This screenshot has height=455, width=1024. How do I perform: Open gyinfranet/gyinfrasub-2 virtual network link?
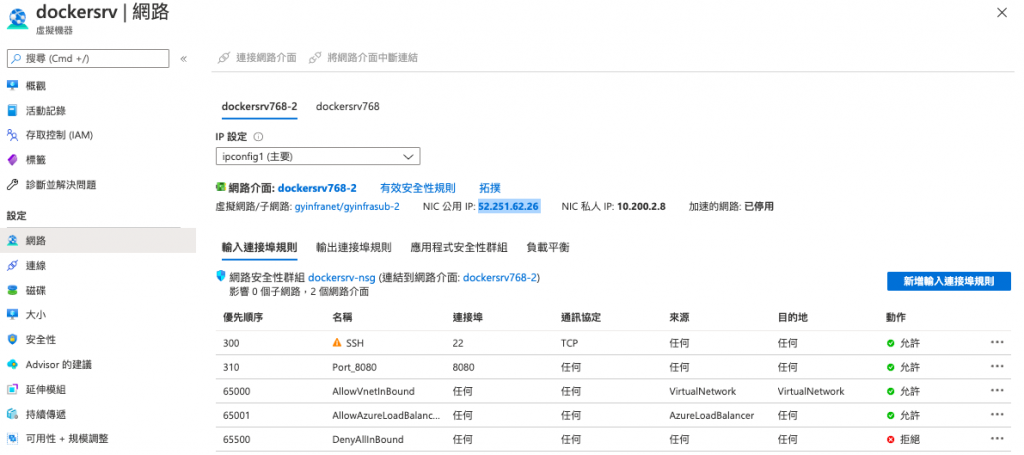point(347,206)
